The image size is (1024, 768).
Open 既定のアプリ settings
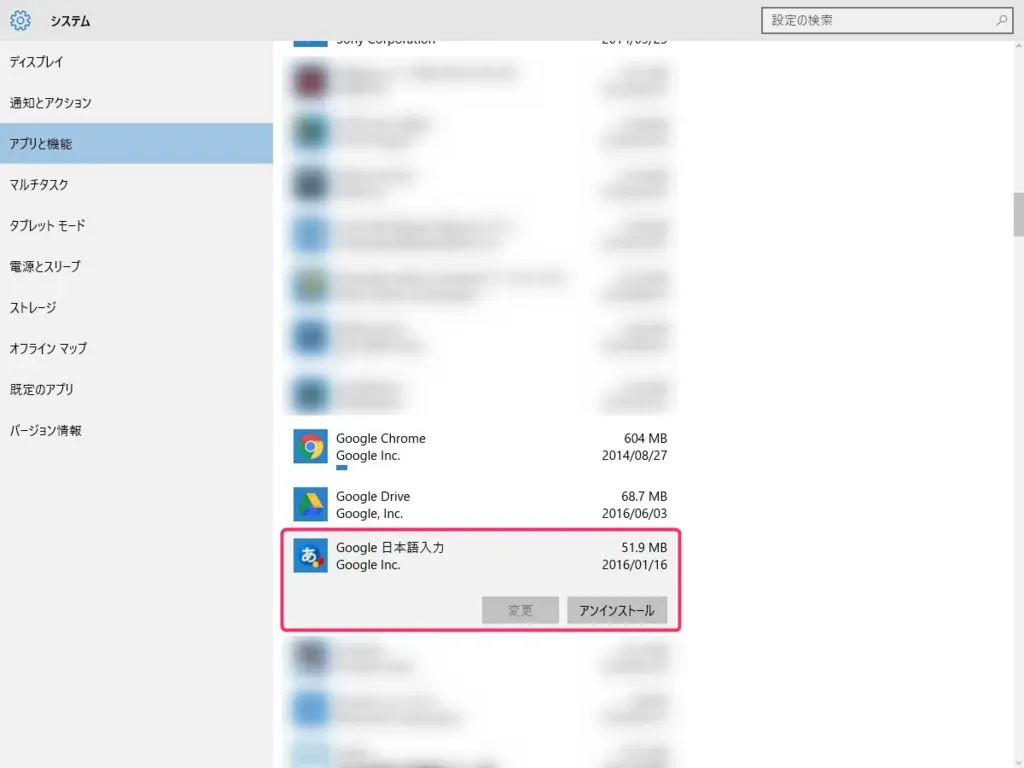click(136, 389)
